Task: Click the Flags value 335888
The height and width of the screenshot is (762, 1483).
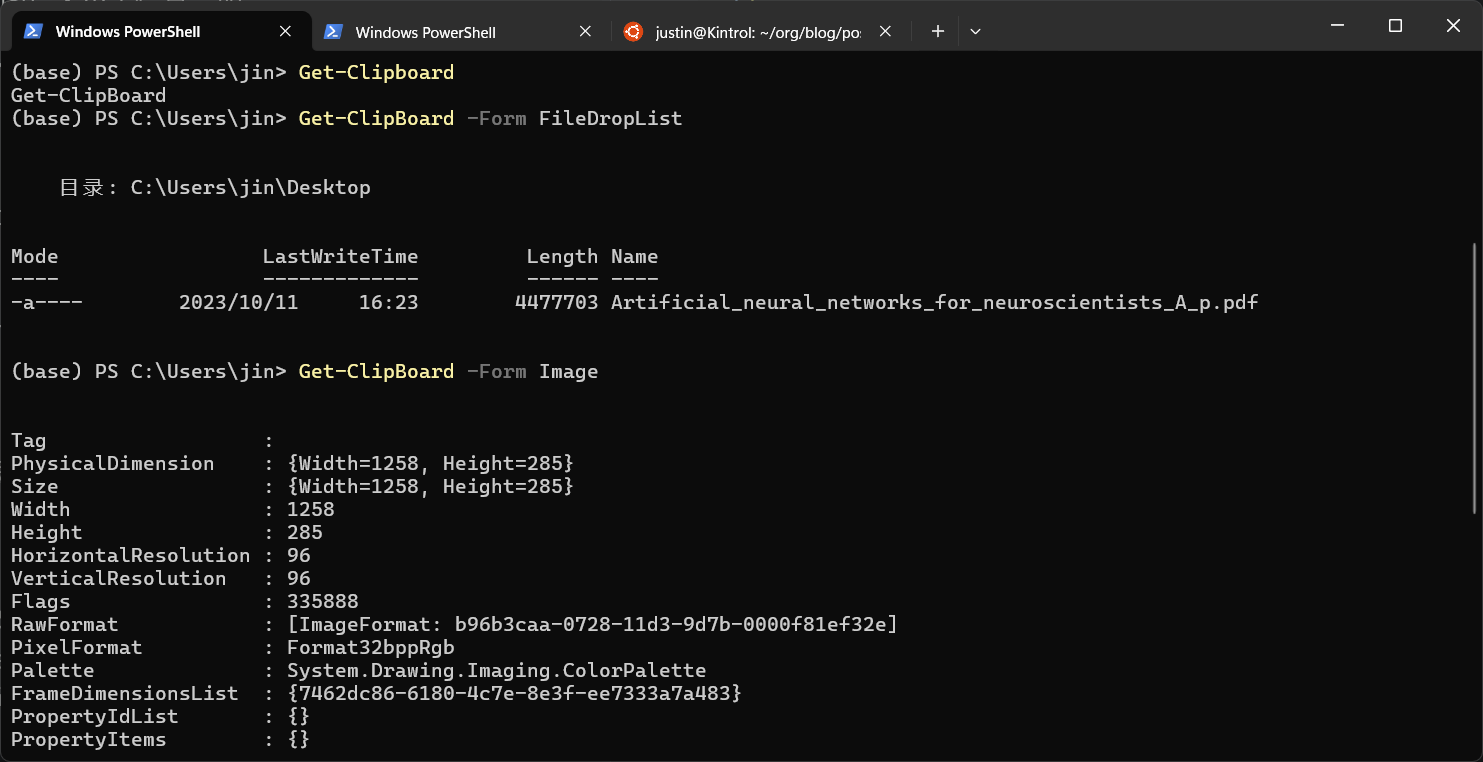Action: (322, 602)
